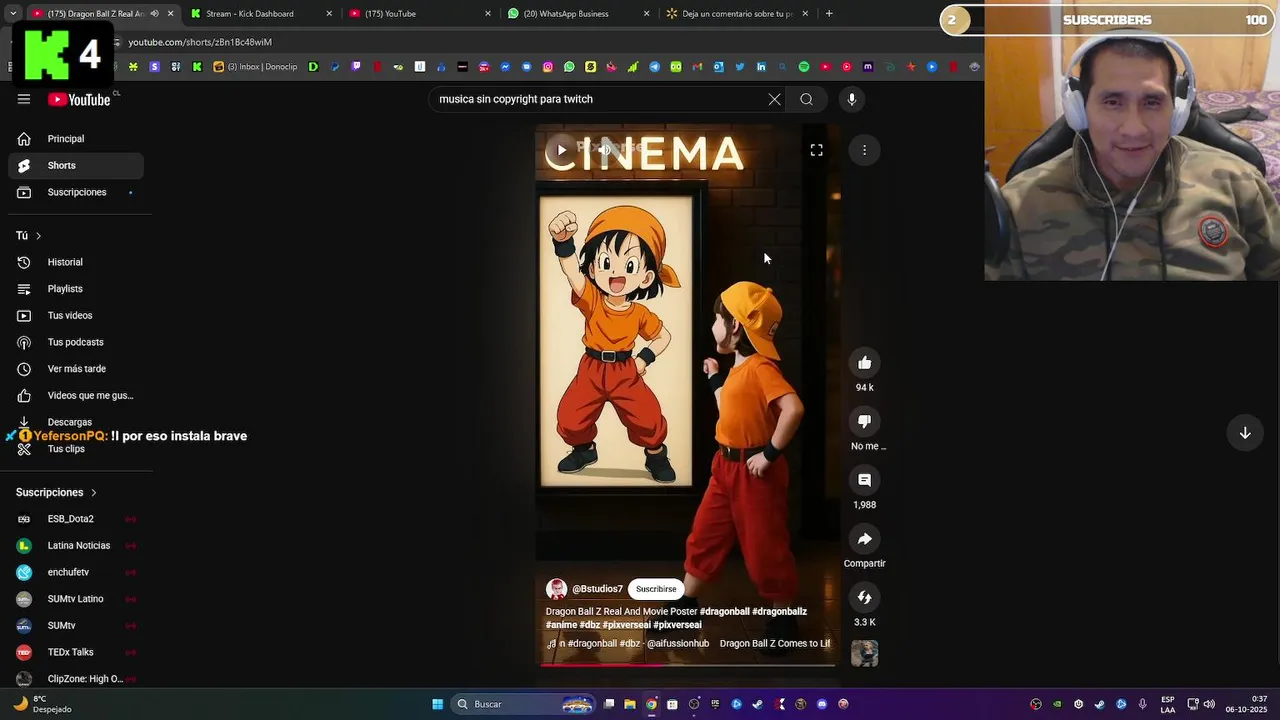Screen dimensions: 1280x720
Task: Switch to WhatsApp Business tab
Action: pyautogui.click(x=579, y=14)
